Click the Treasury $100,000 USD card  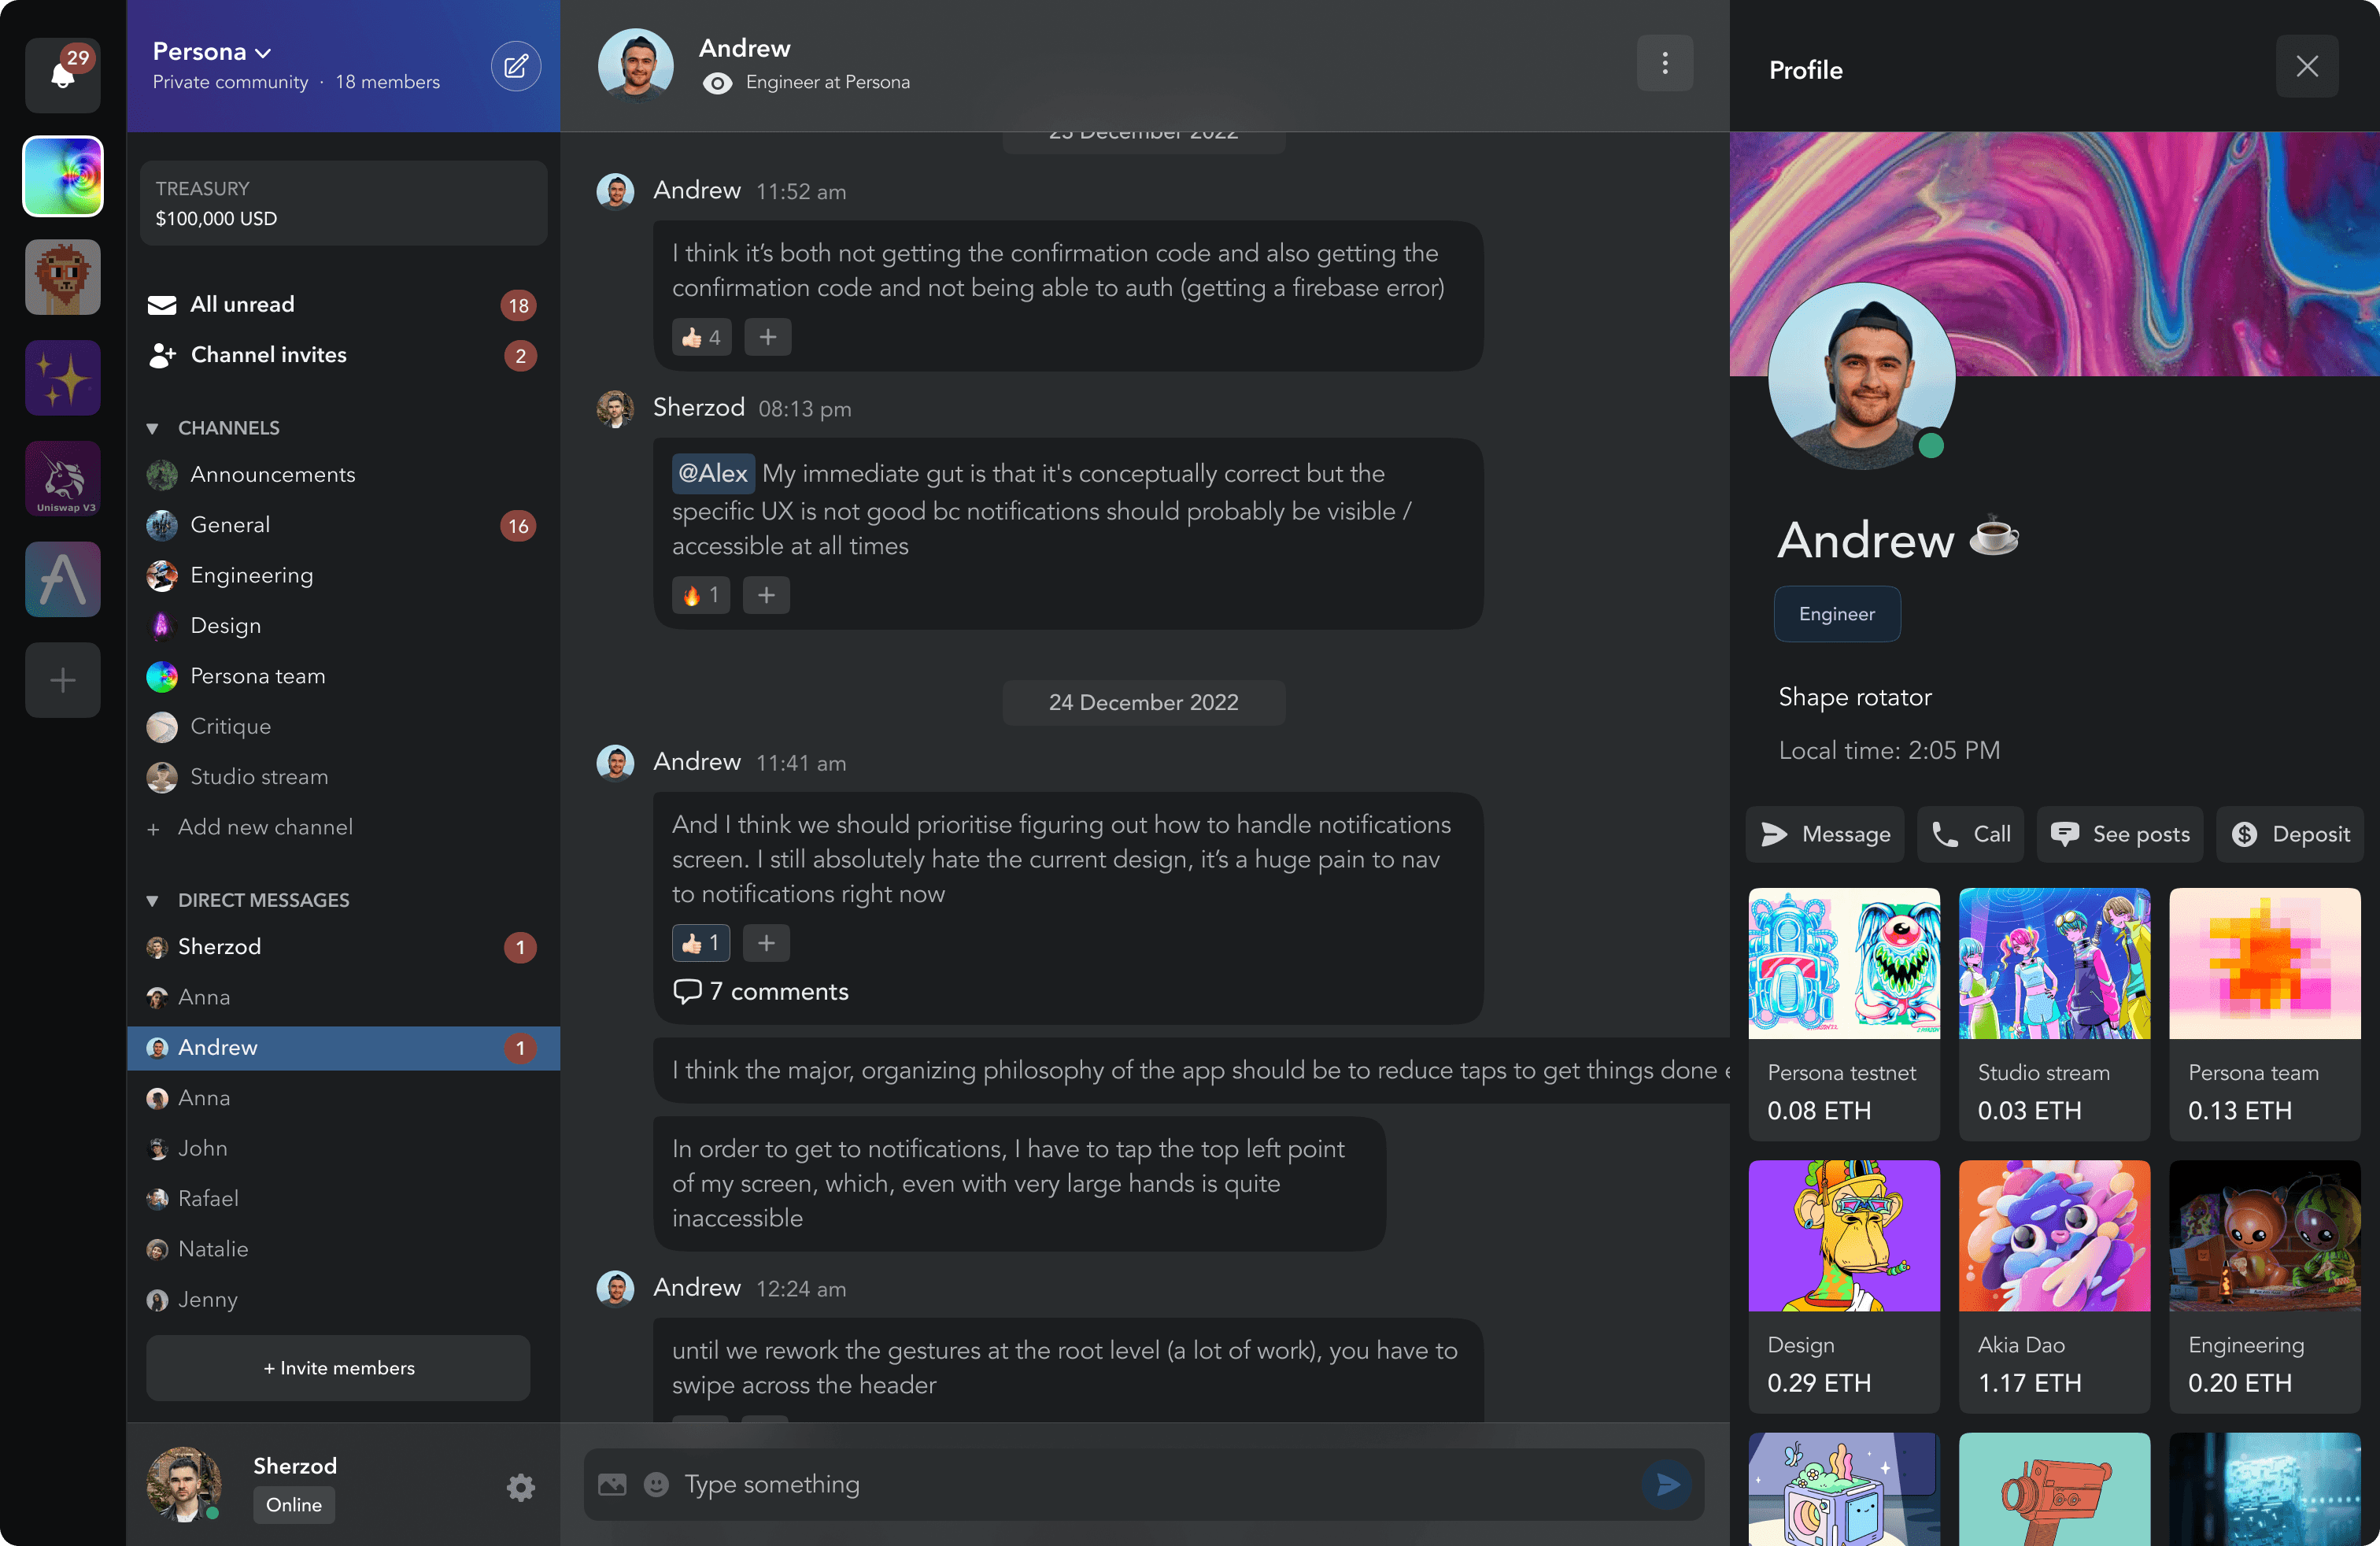[x=343, y=203]
